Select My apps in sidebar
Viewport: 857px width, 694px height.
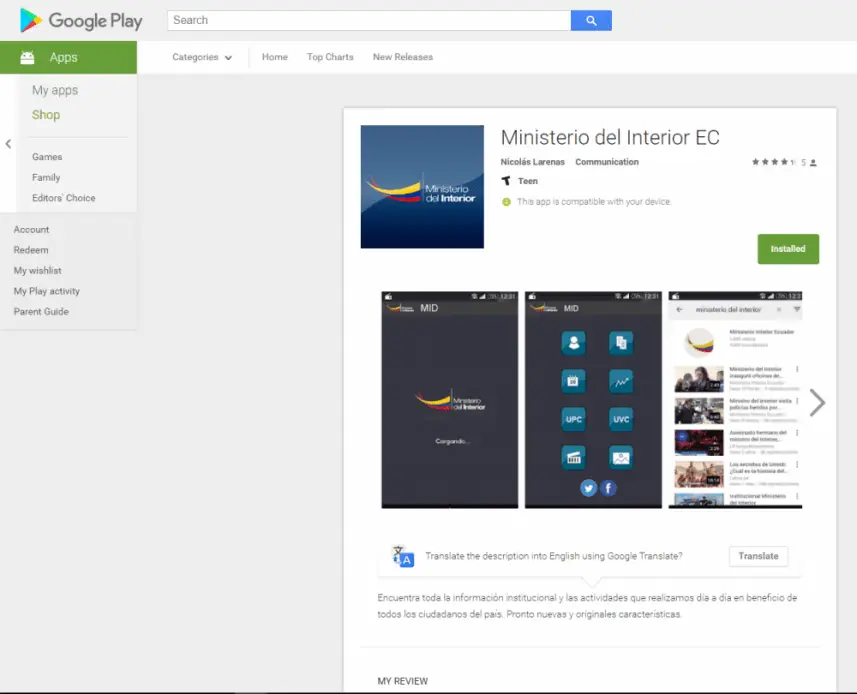point(55,90)
